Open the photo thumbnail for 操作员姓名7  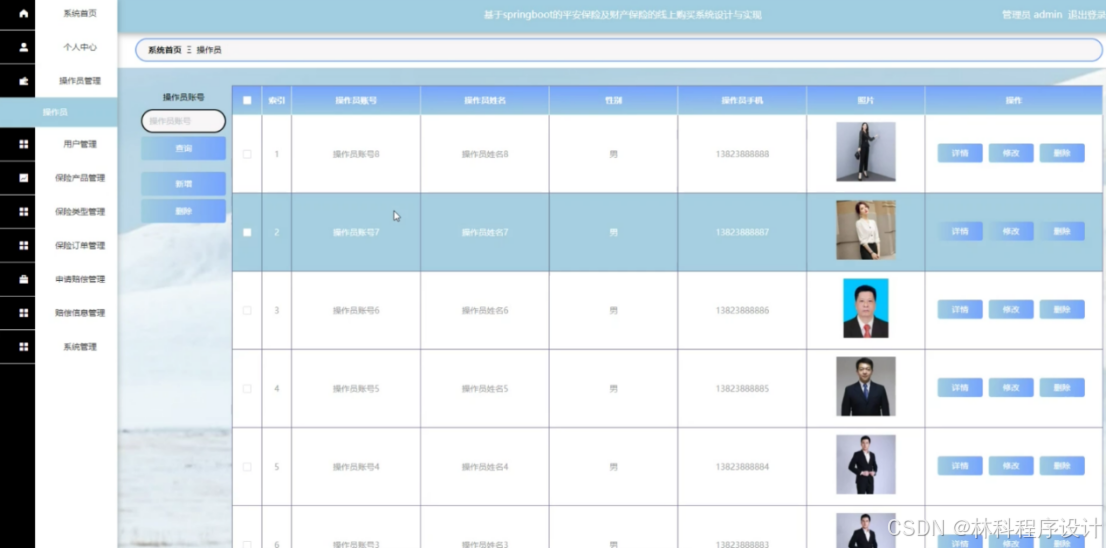coord(865,230)
